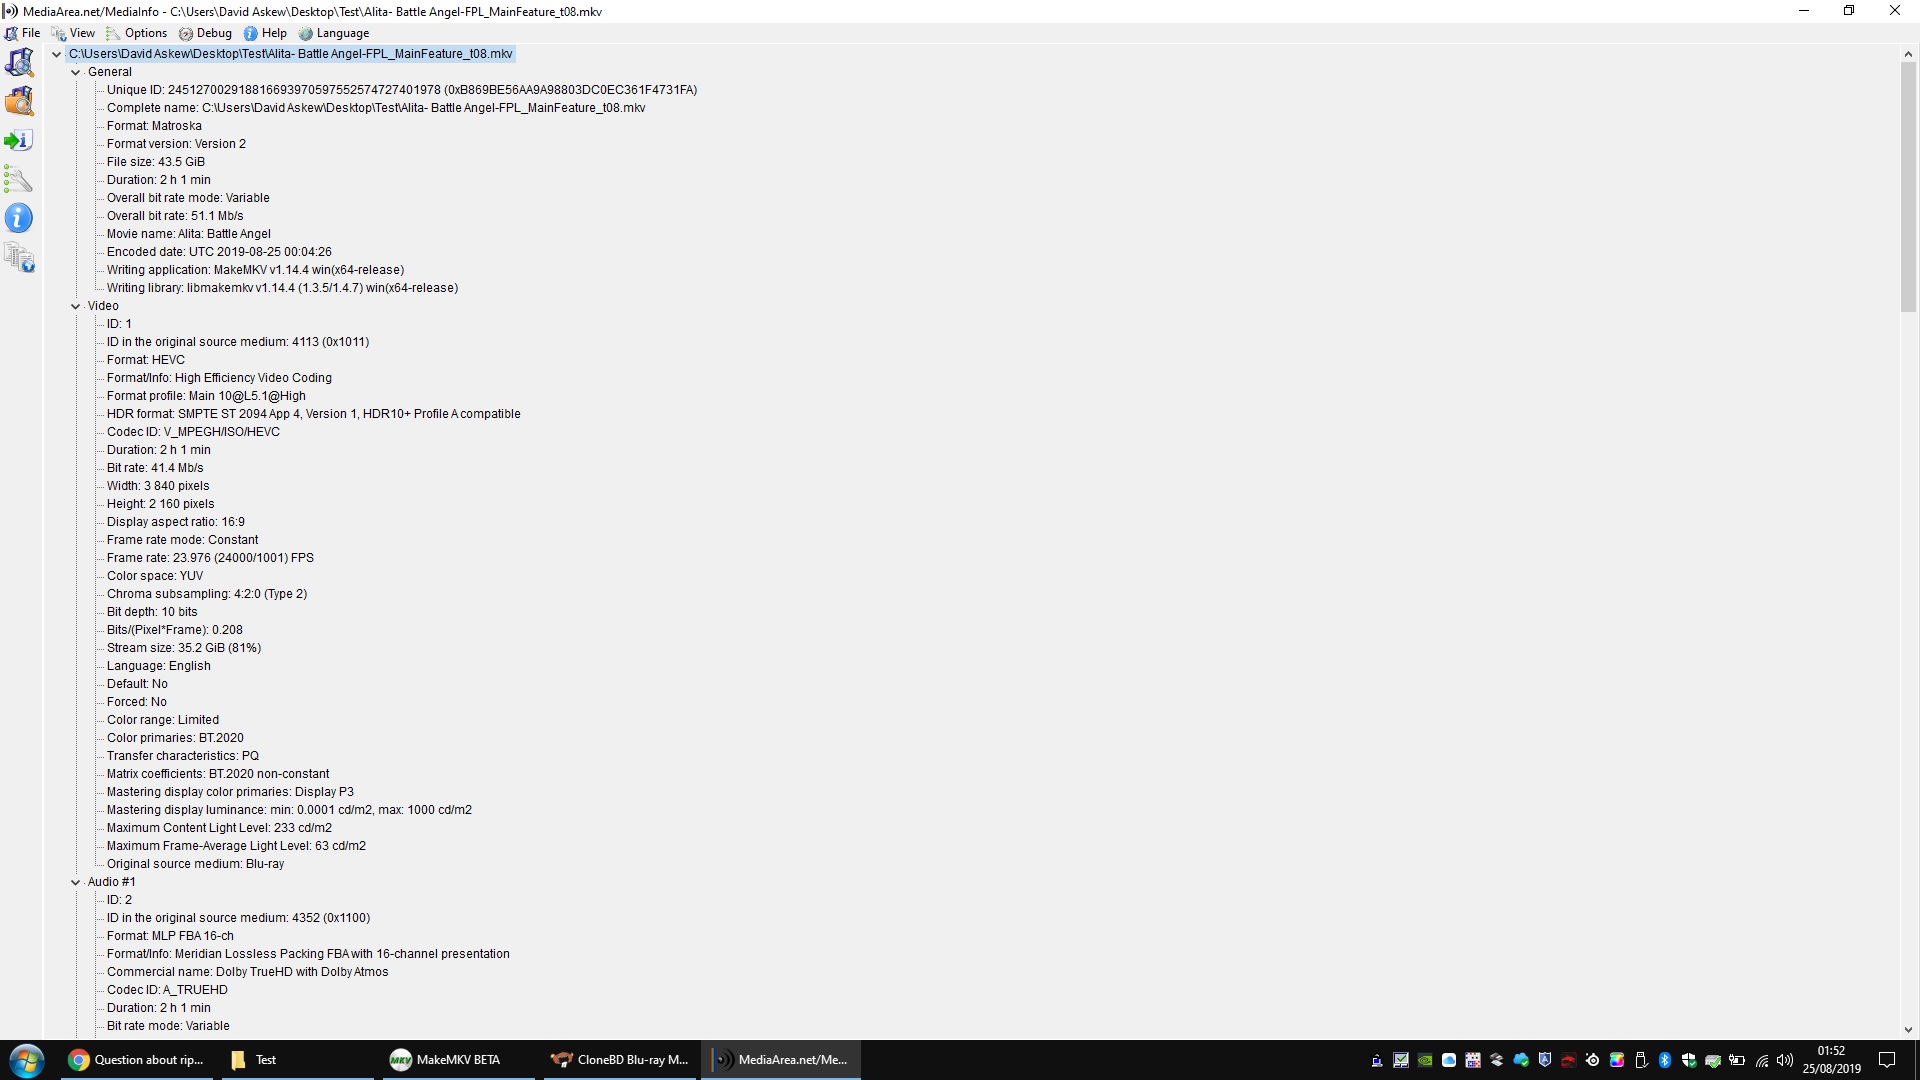Select 'Frame rate: 23.976' row

[210, 558]
